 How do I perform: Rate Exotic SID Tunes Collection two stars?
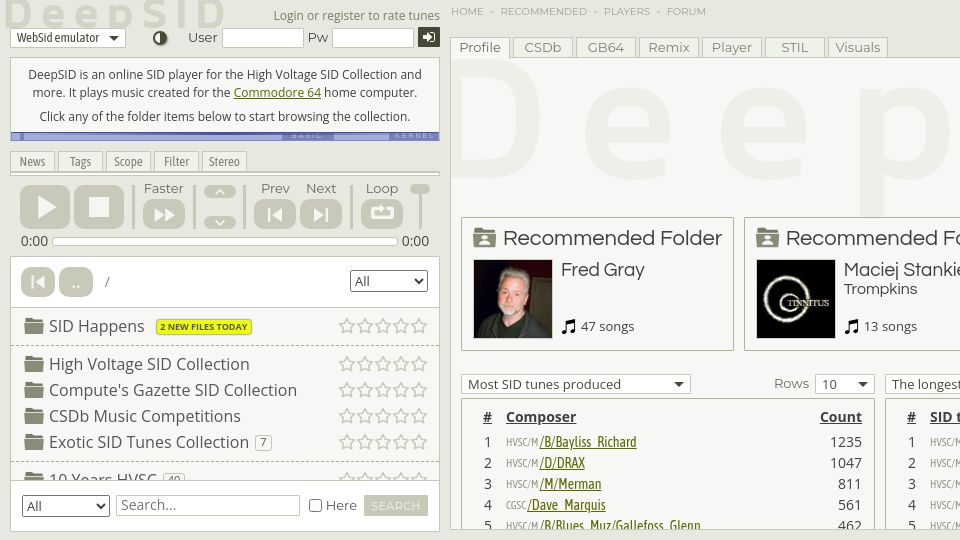point(365,442)
